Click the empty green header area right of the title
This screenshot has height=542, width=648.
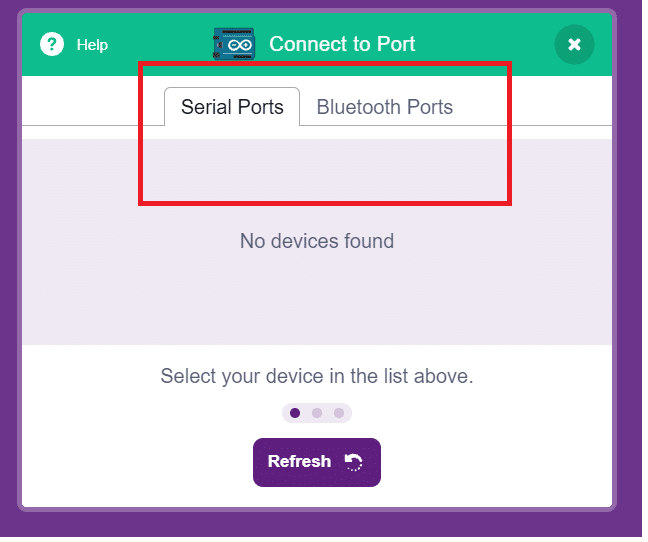(484, 44)
